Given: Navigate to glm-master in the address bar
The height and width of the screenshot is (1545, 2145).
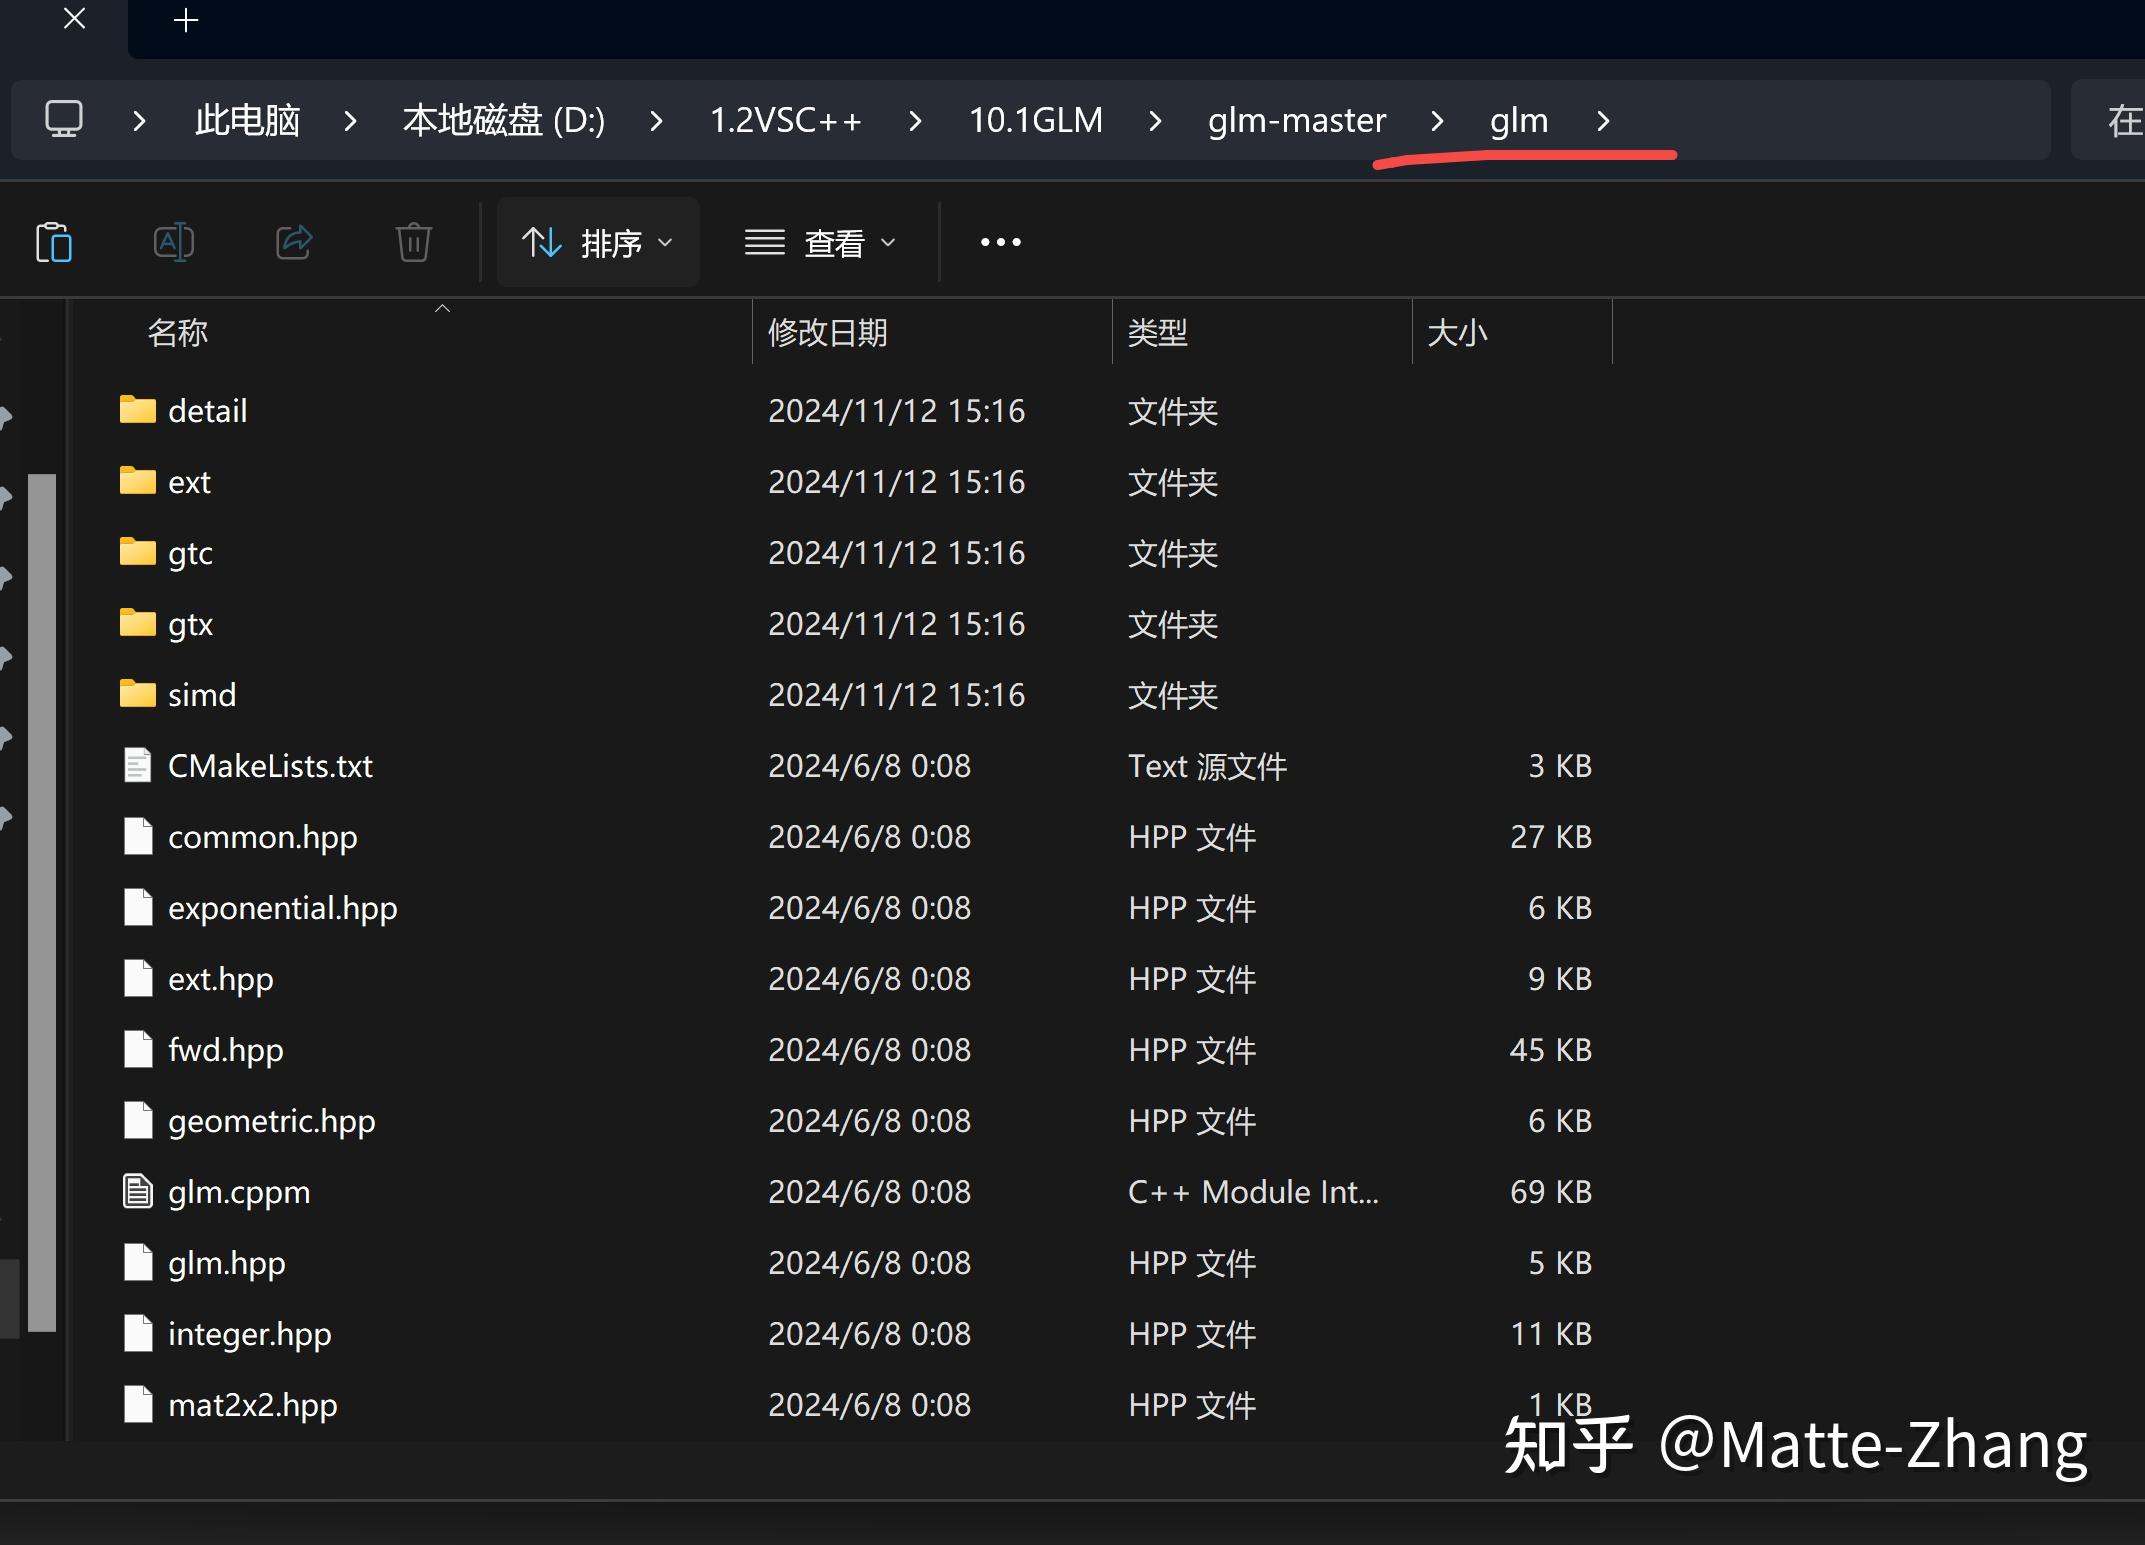Looking at the screenshot, I should pos(1296,119).
